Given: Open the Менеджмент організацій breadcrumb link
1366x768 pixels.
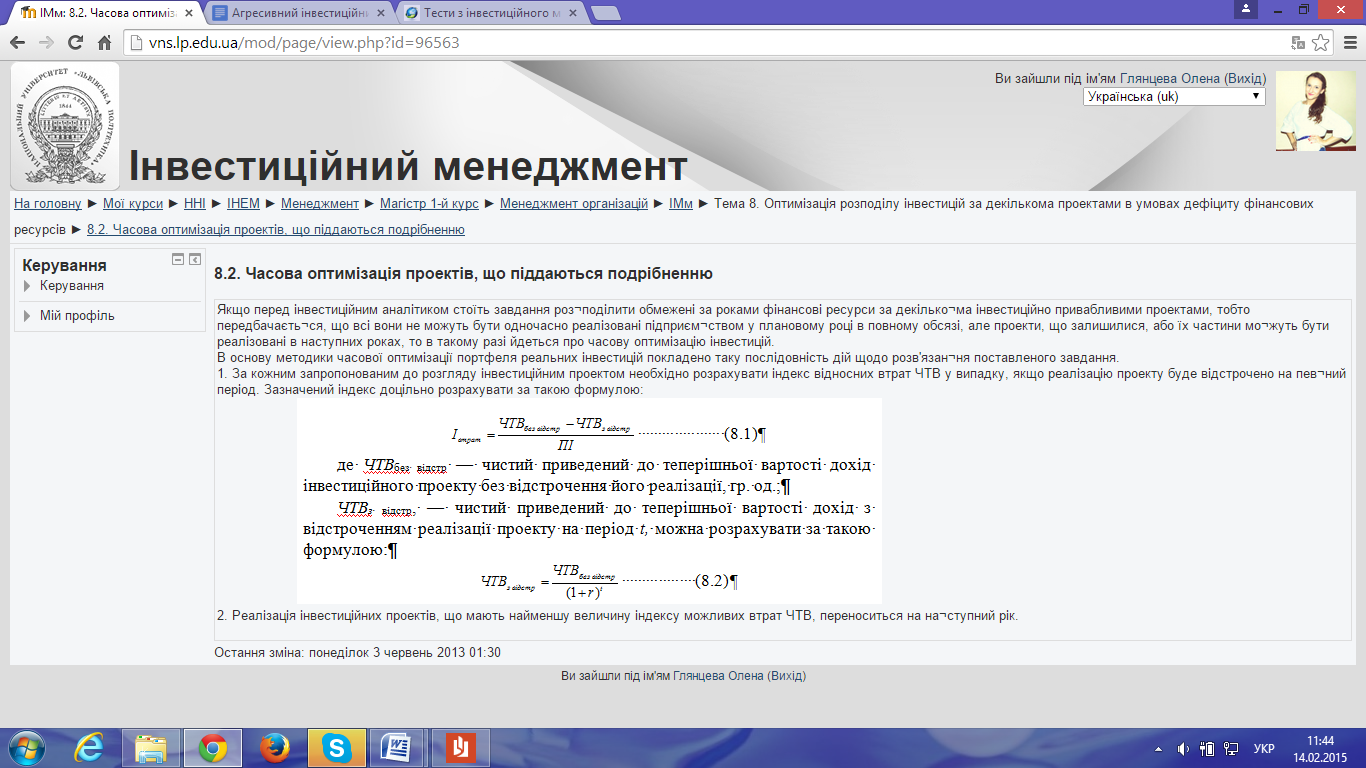Looking at the screenshot, I should 574,204.
